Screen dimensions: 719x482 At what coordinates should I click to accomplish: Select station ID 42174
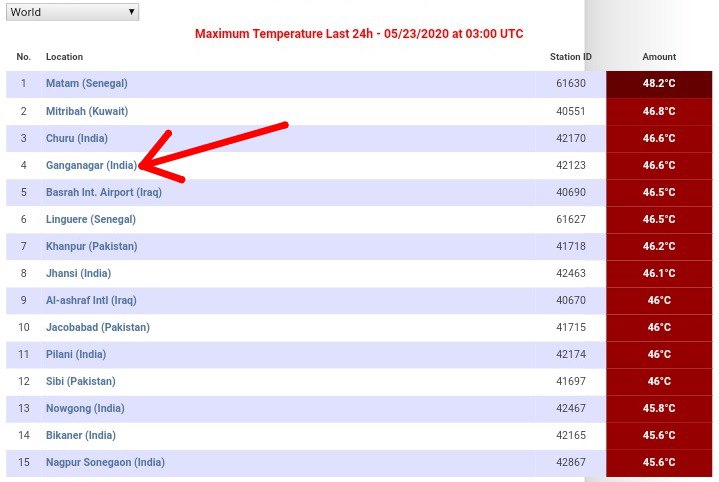570,355
